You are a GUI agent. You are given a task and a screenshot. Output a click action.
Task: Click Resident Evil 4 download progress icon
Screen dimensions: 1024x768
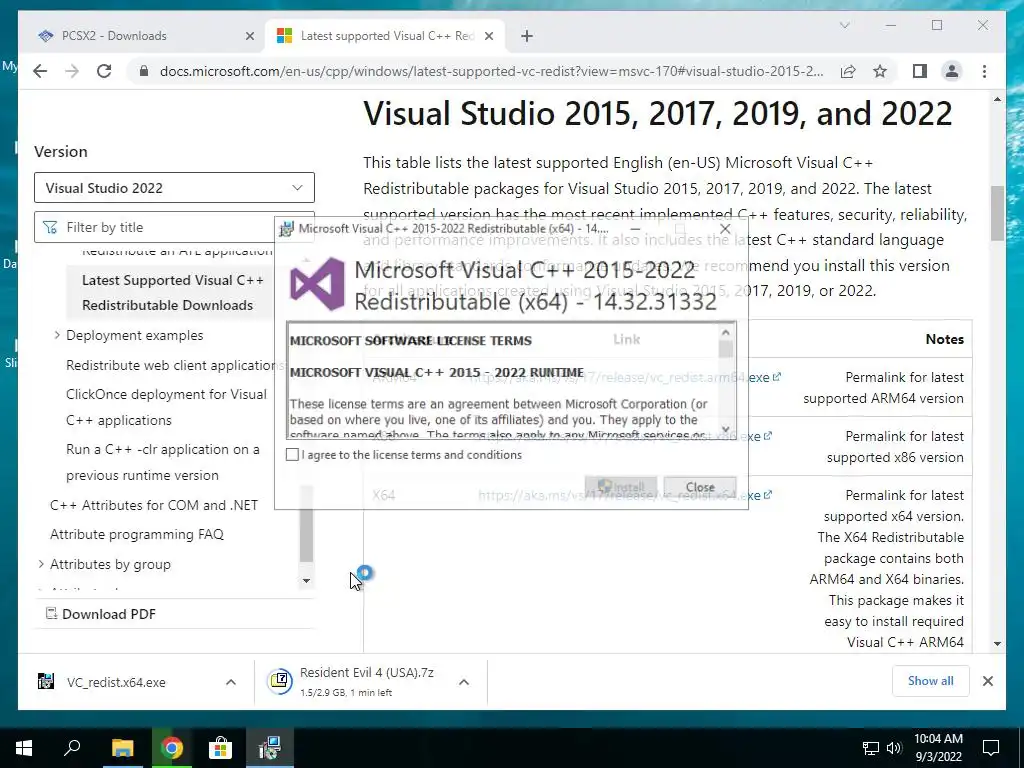coord(280,681)
